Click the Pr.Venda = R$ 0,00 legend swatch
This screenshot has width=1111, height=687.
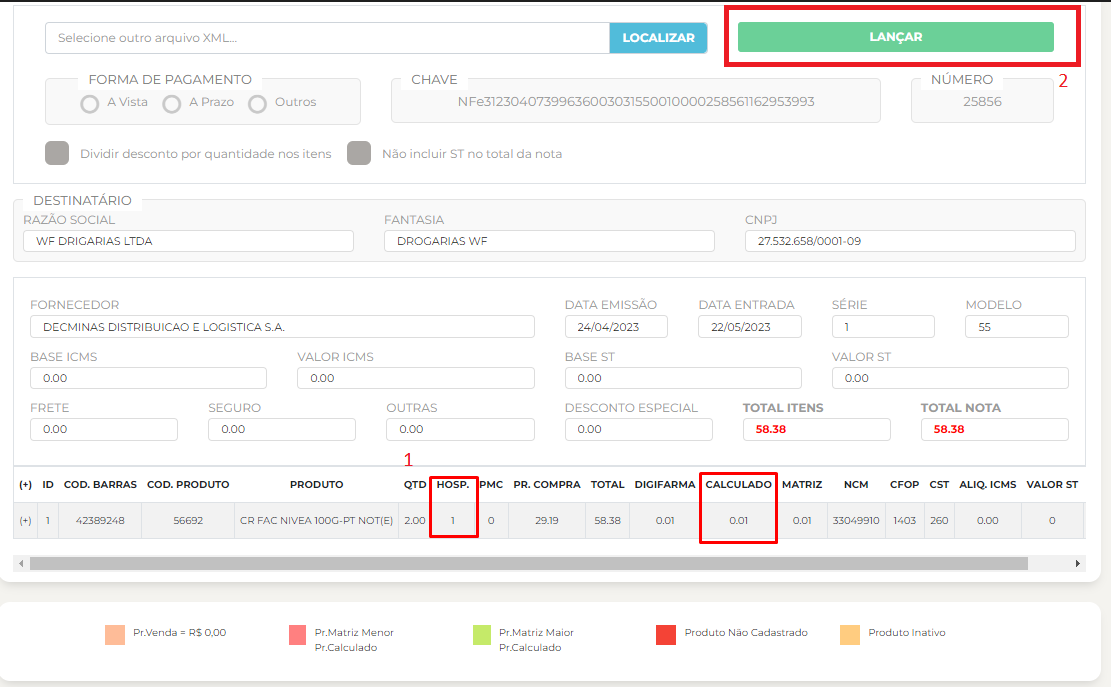[115, 635]
